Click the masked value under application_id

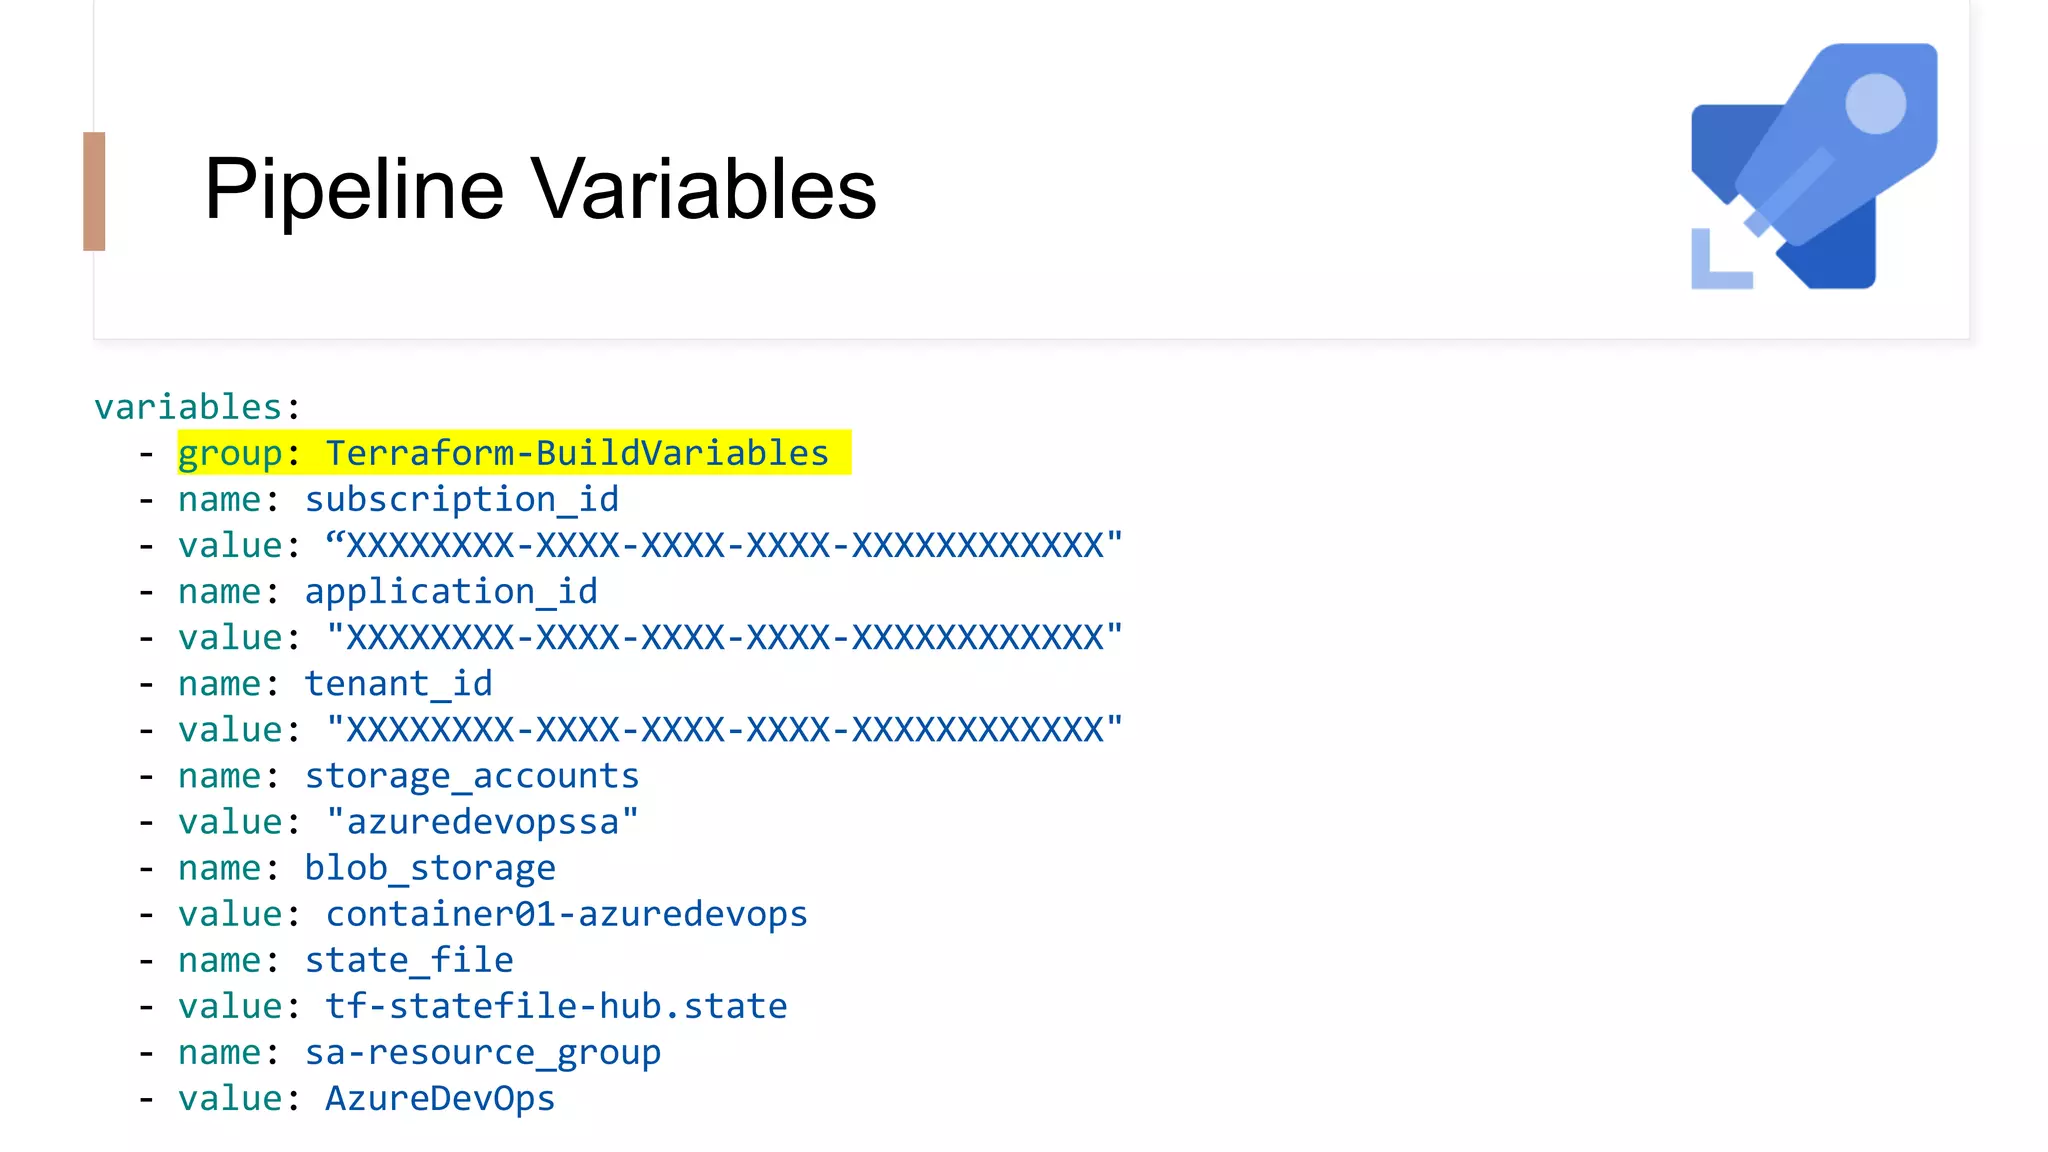[x=724, y=637]
